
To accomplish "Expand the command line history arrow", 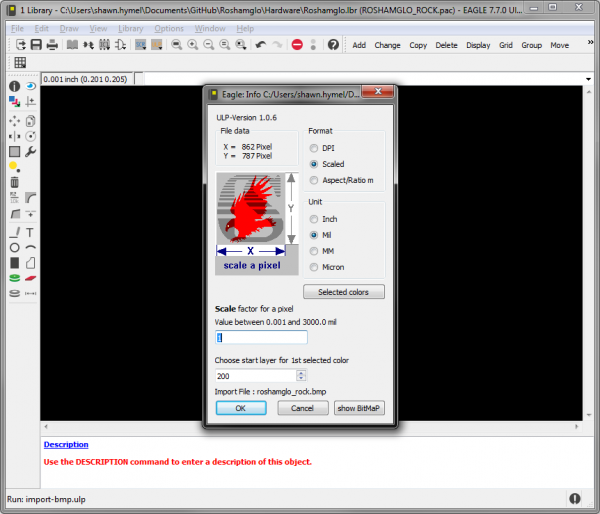I will click(x=588, y=79).
